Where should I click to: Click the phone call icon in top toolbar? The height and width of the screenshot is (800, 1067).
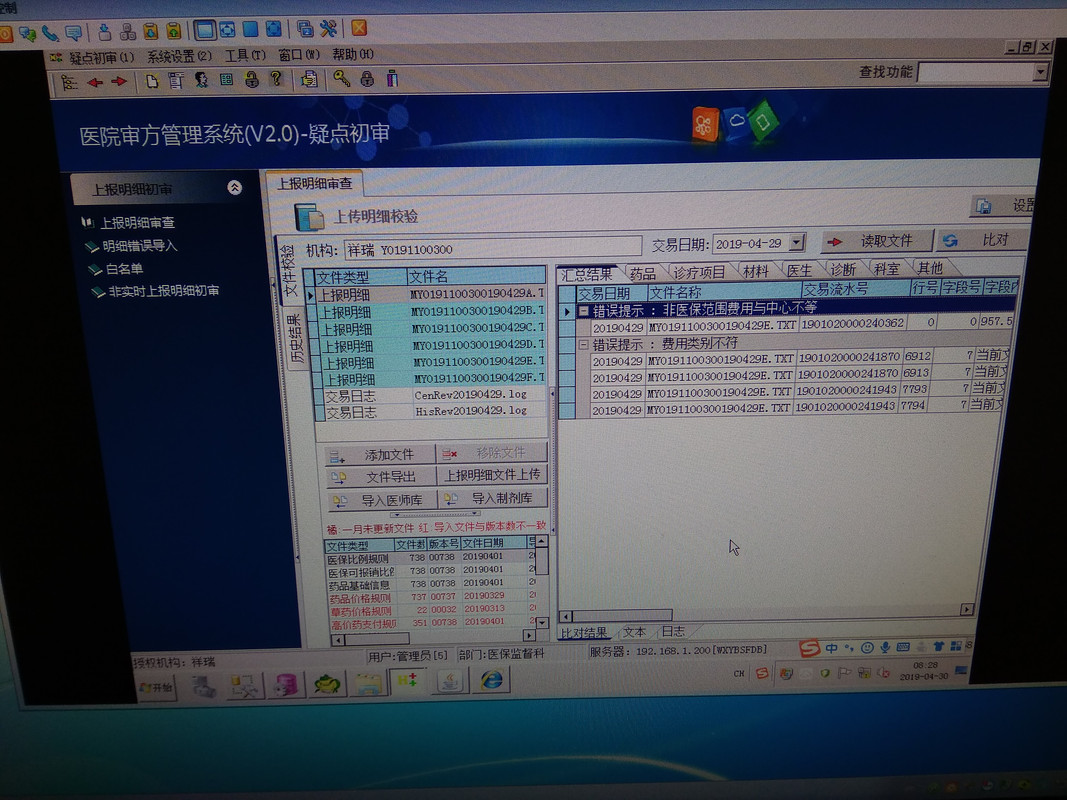click(50, 32)
